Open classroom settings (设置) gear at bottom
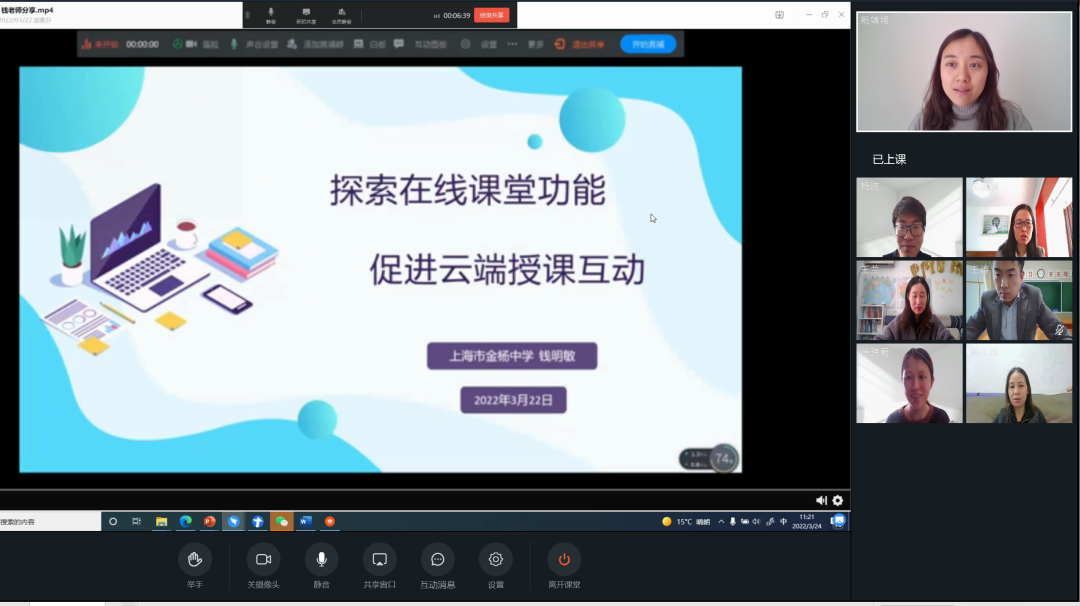1080x606 pixels. pos(495,559)
